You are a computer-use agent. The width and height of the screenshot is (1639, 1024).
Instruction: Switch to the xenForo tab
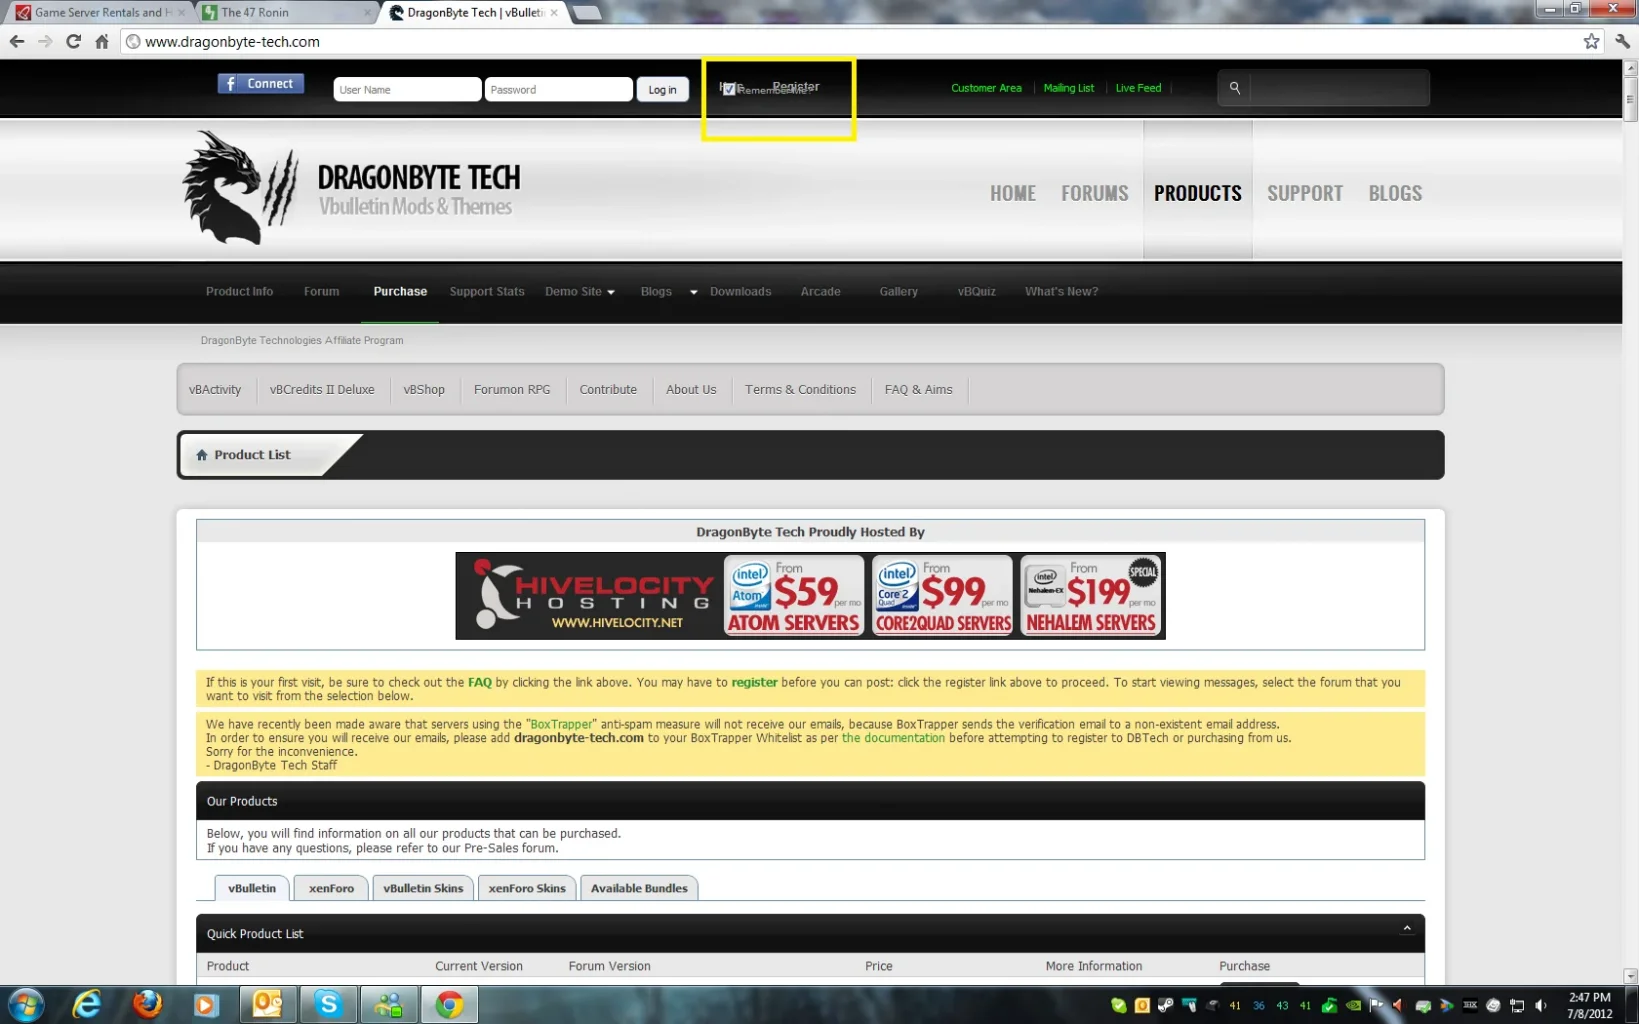pos(331,888)
